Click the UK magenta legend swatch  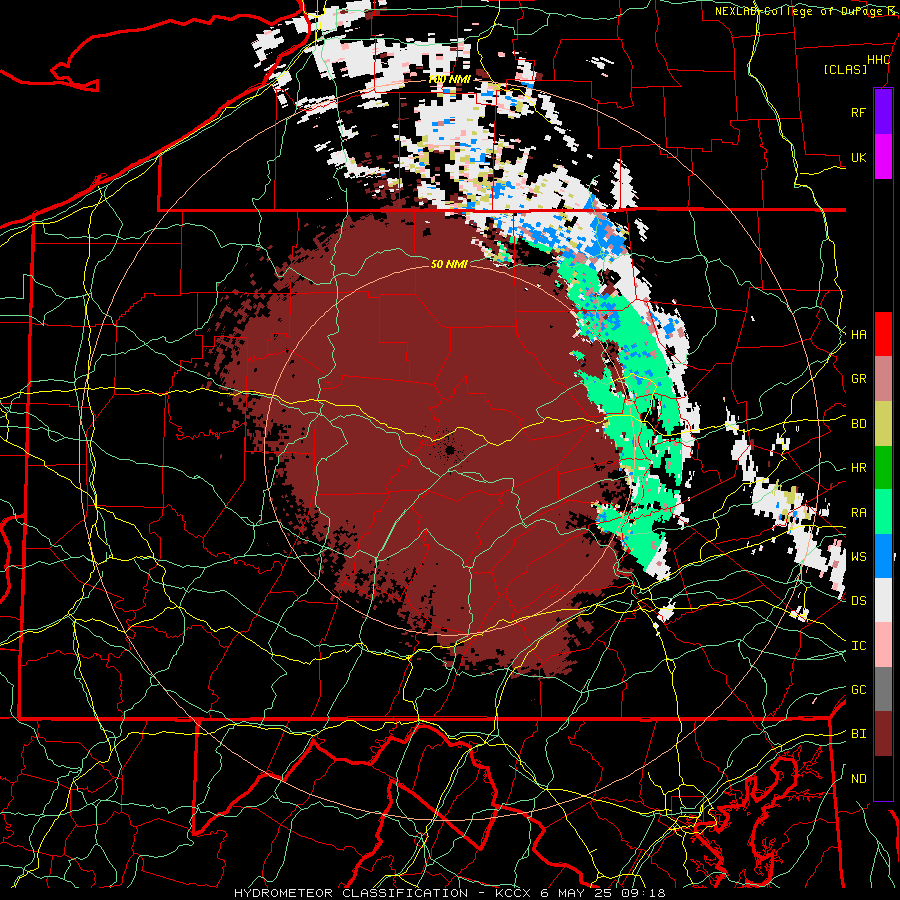pos(883,157)
